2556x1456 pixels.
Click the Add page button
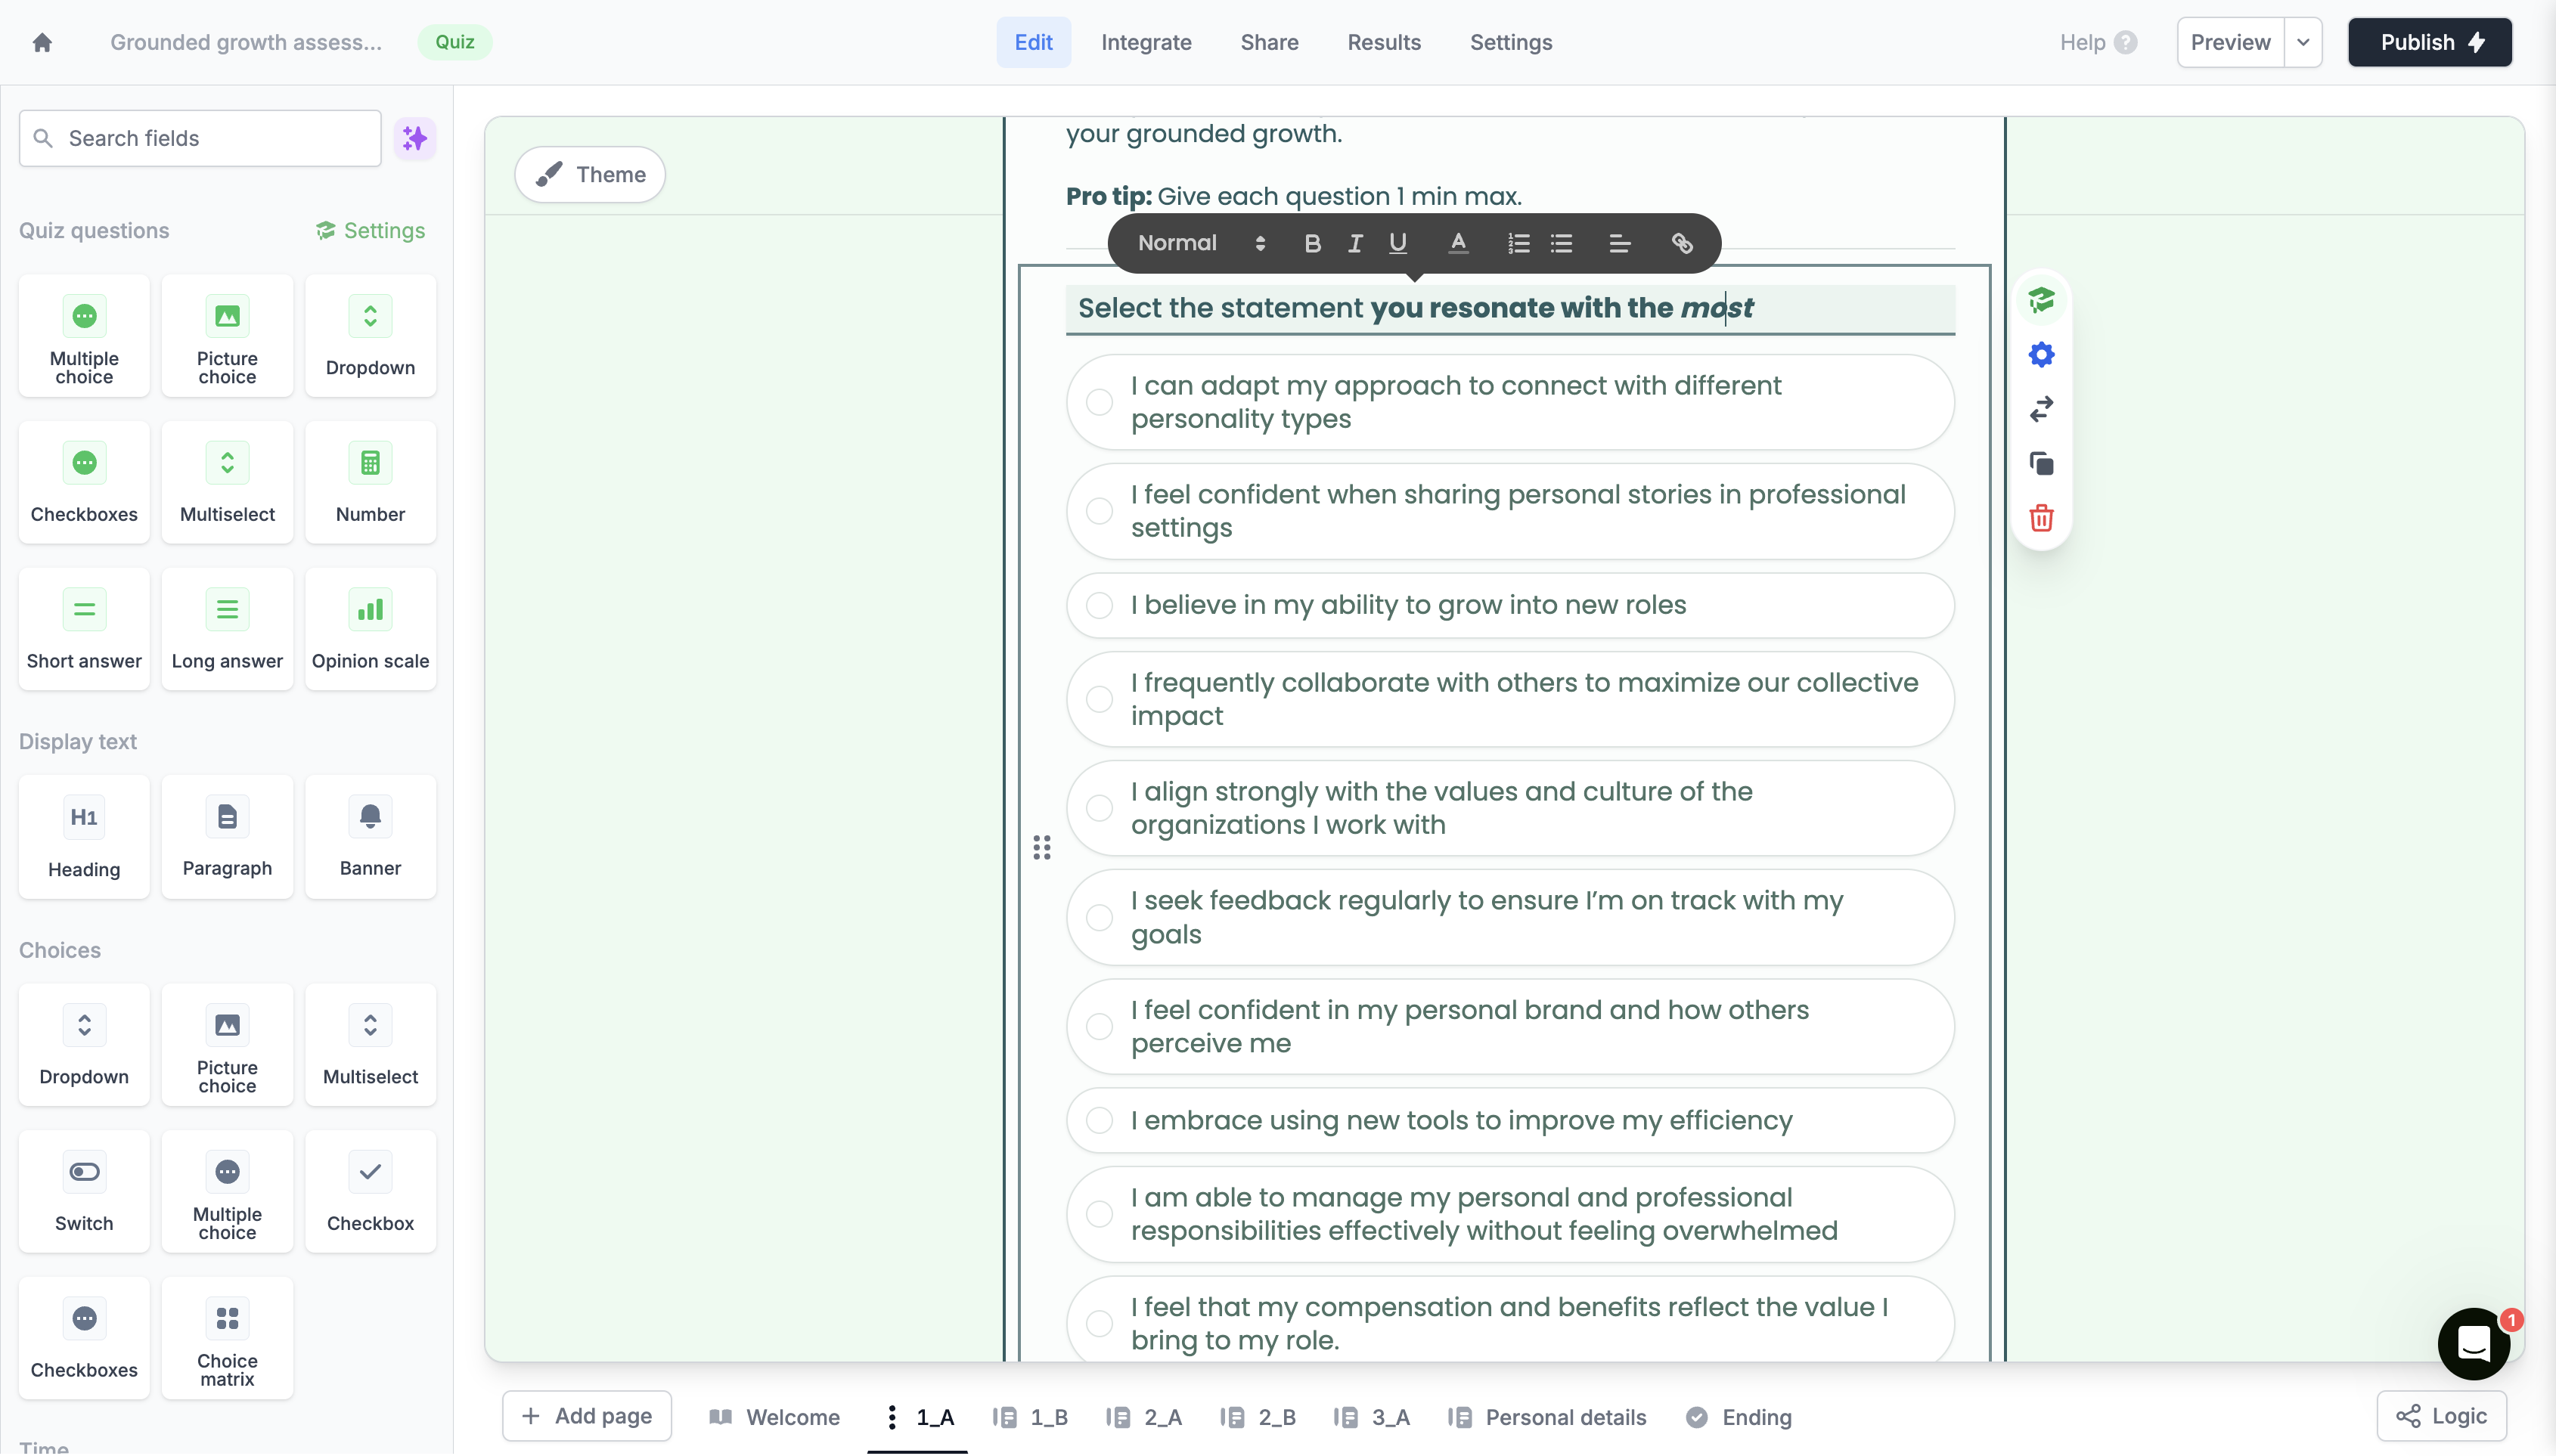click(x=587, y=1416)
